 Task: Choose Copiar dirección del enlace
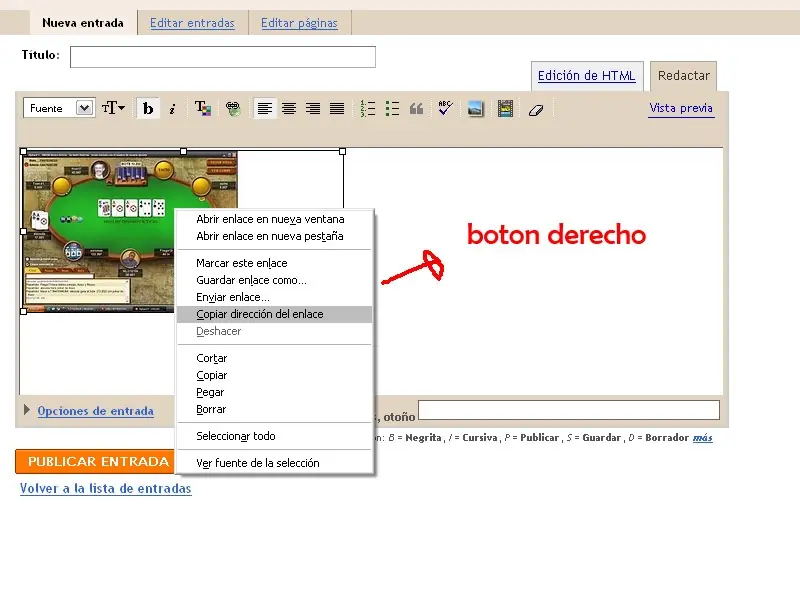tap(260, 314)
